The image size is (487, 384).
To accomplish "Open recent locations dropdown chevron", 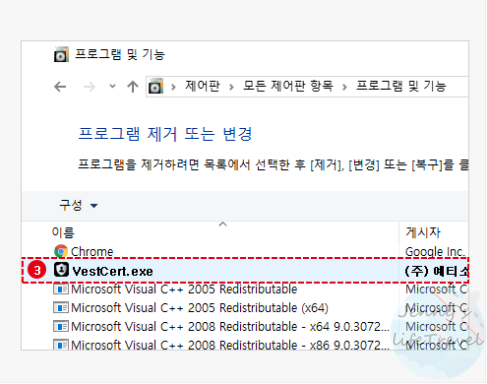I will 113,86.
